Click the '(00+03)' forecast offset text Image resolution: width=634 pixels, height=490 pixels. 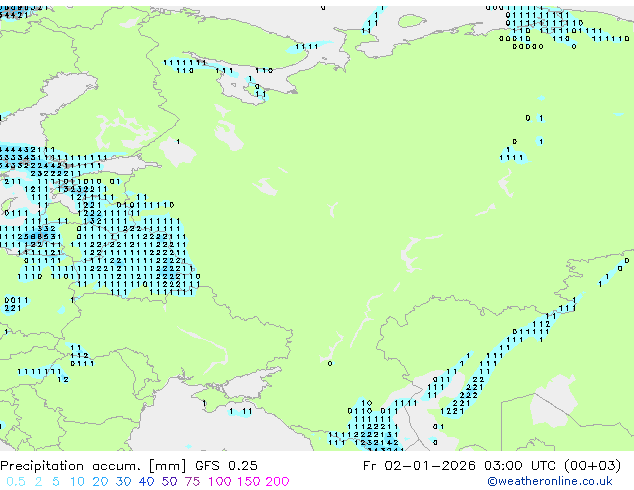coord(592,466)
